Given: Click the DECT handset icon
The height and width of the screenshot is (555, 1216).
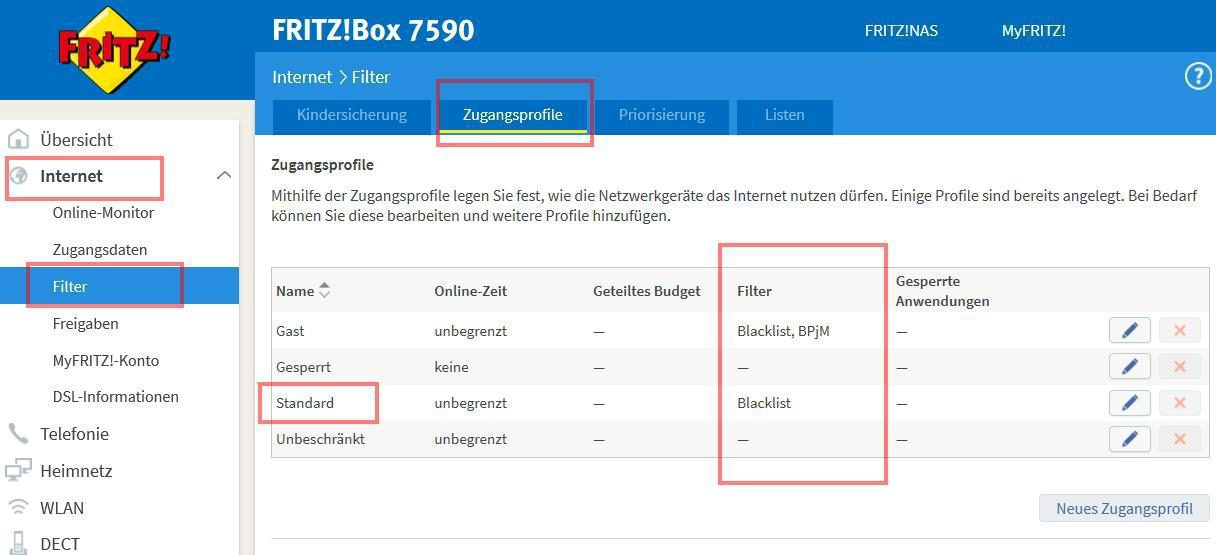Looking at the screenshot, I should coord(18,543).
